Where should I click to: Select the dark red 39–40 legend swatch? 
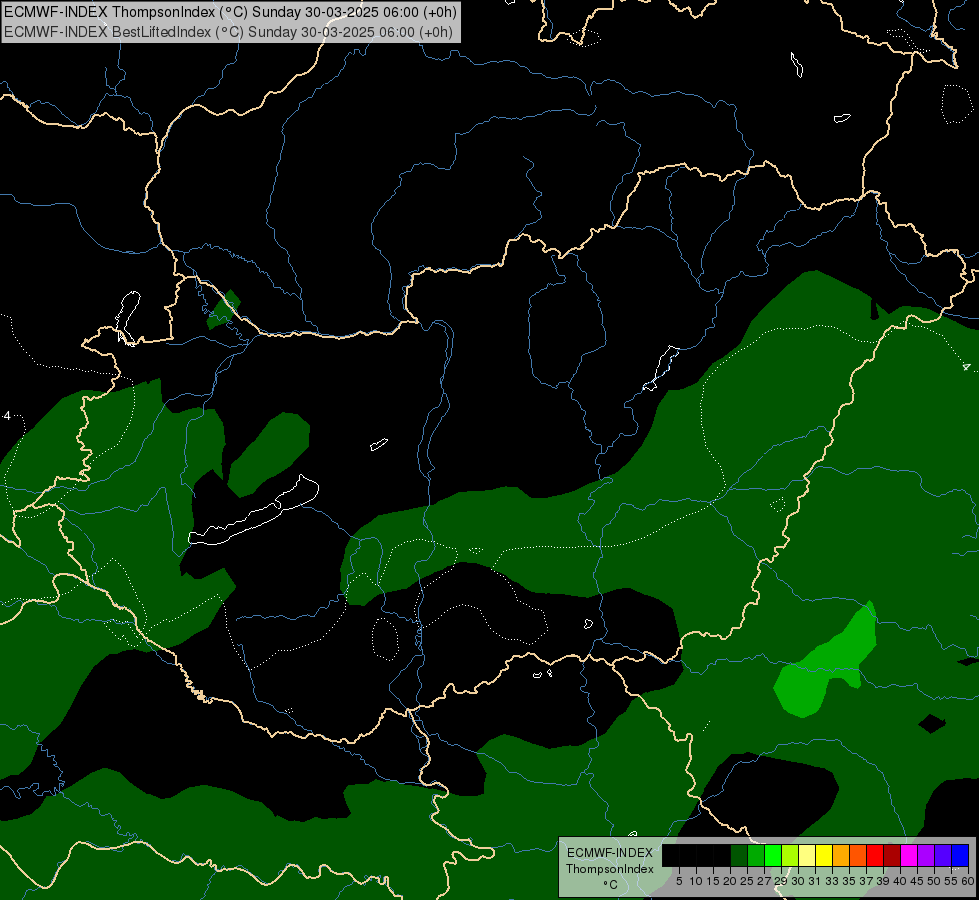[x=892, y=856]
